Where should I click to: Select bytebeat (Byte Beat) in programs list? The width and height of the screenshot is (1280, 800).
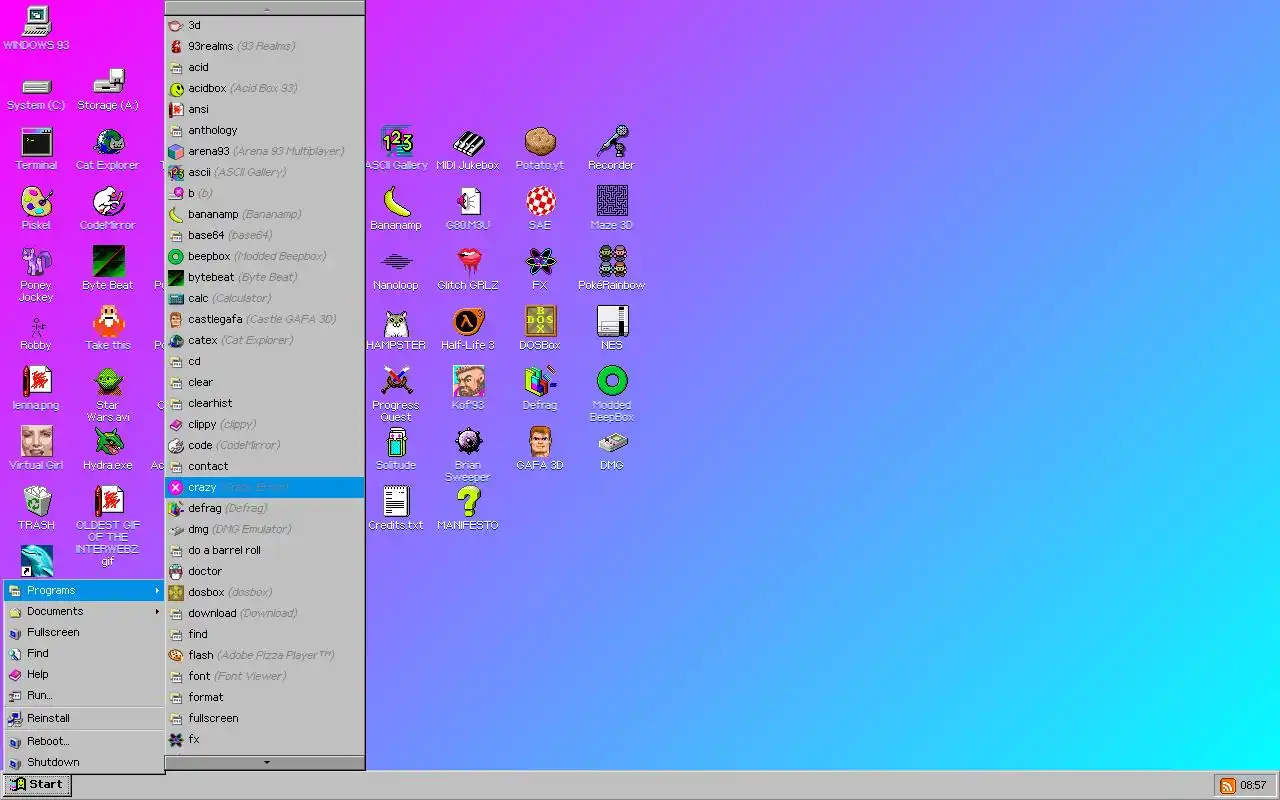[x=265, y=277]
